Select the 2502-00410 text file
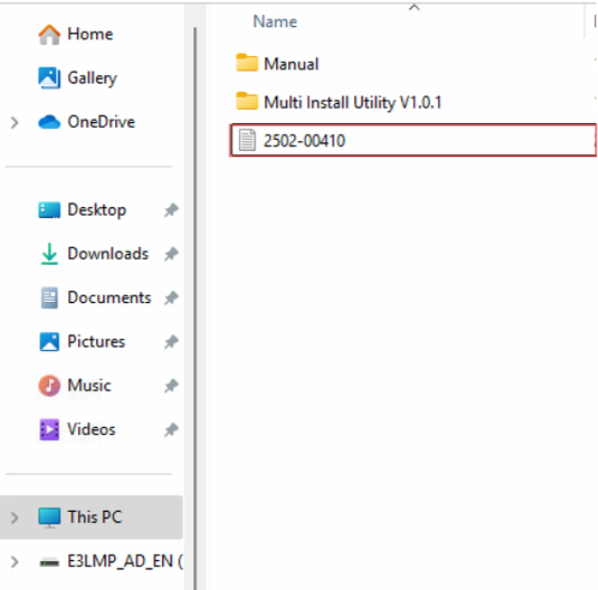This screenshot has height=590, width=598. [413, 140]
